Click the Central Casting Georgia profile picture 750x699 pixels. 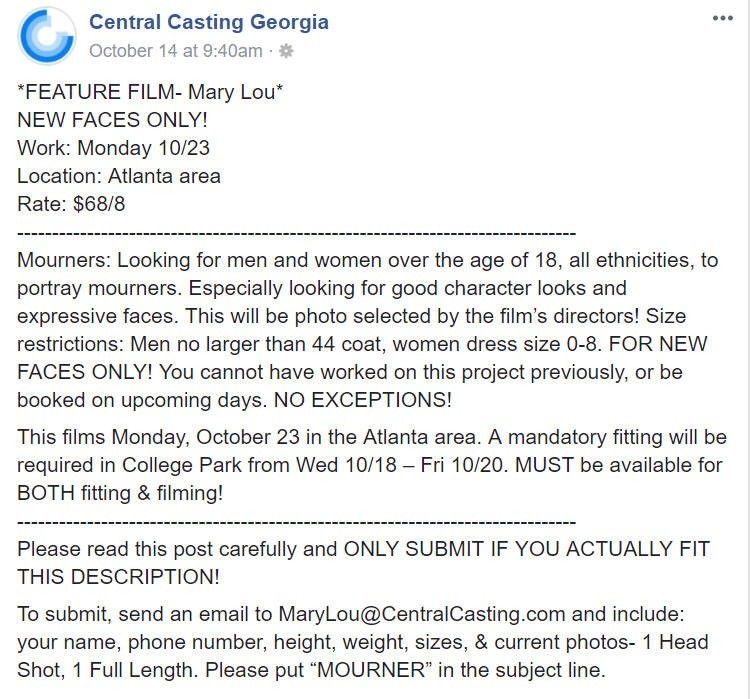46,35
